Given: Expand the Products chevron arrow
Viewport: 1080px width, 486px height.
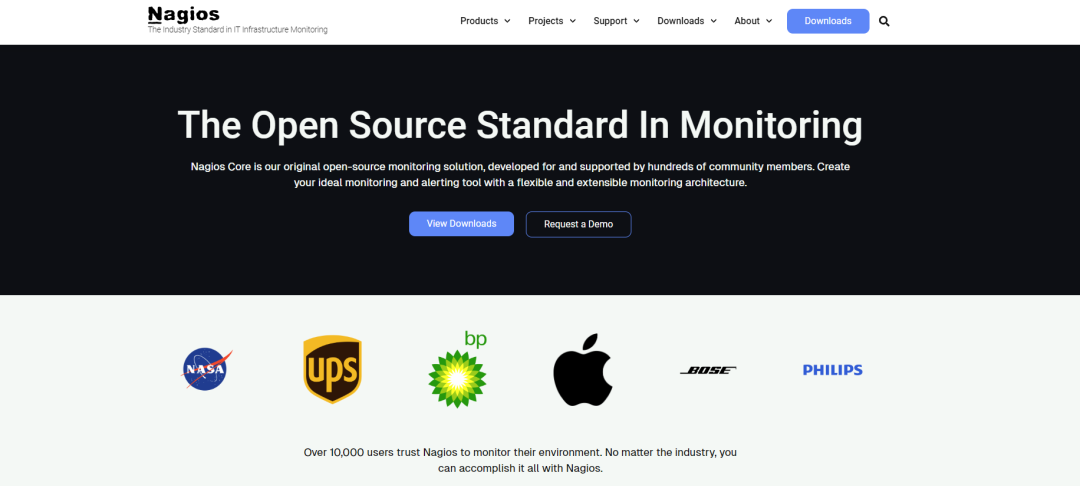Looking at the screenshot, I should tap(508, 21).
